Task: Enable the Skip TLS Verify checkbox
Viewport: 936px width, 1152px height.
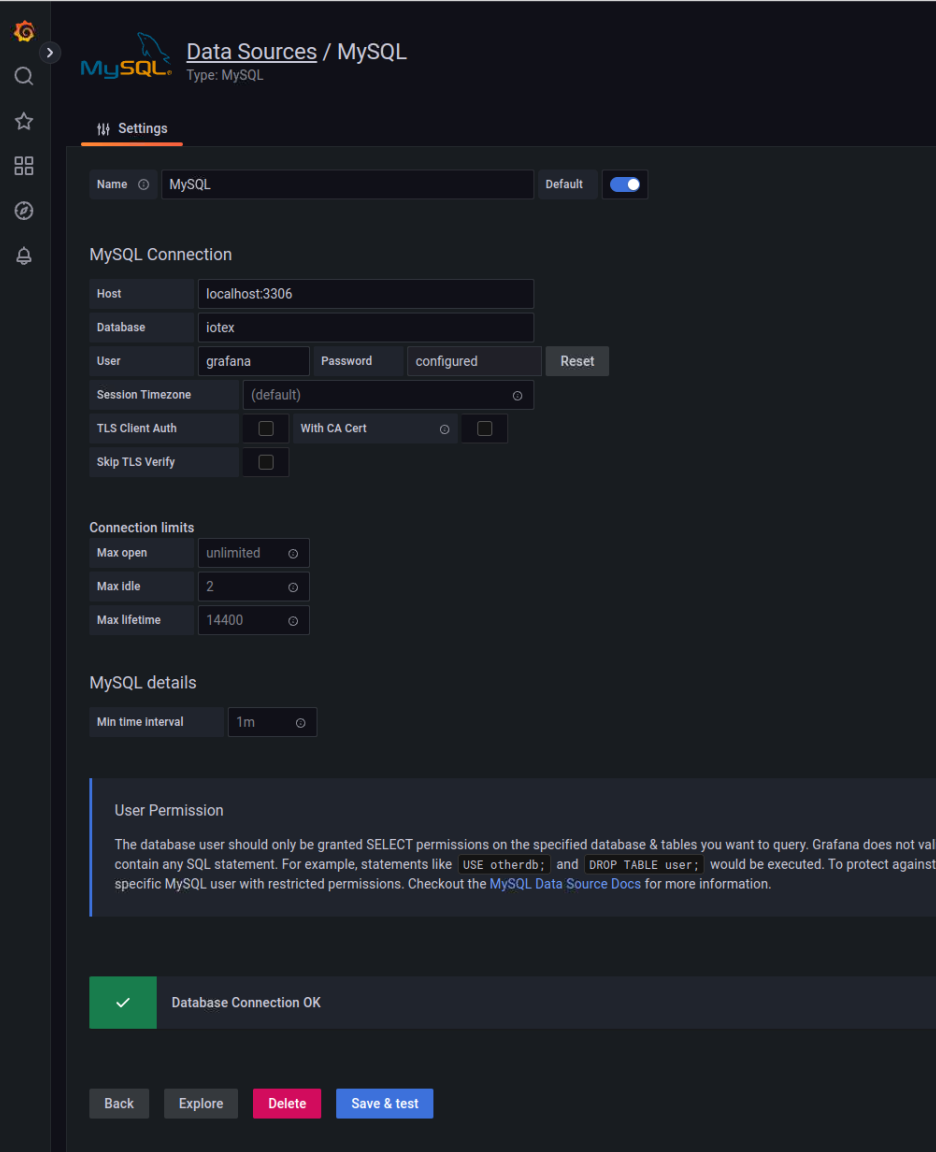Action: pos(266,462)
